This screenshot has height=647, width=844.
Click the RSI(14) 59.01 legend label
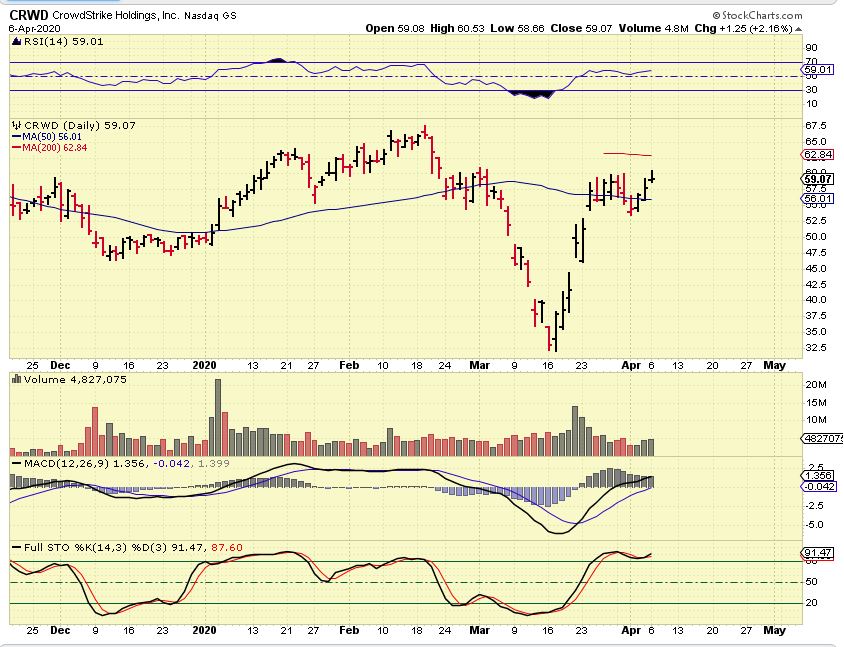[64, 41]
